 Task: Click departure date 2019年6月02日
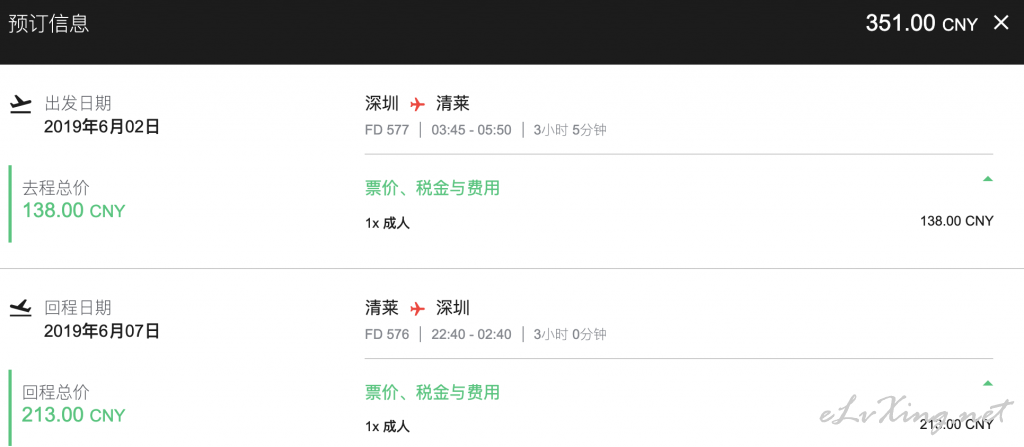(x=102, y=127)
